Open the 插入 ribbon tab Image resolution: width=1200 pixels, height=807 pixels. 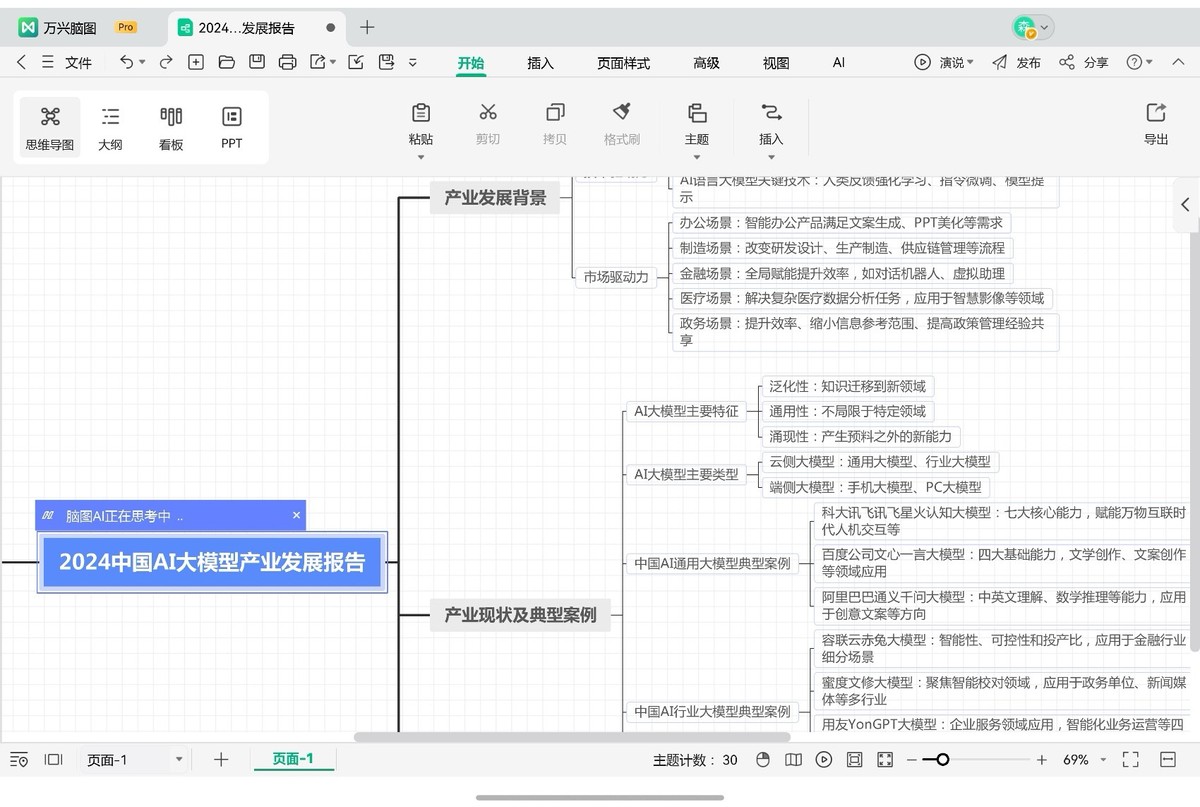click(x=540, y=63)
